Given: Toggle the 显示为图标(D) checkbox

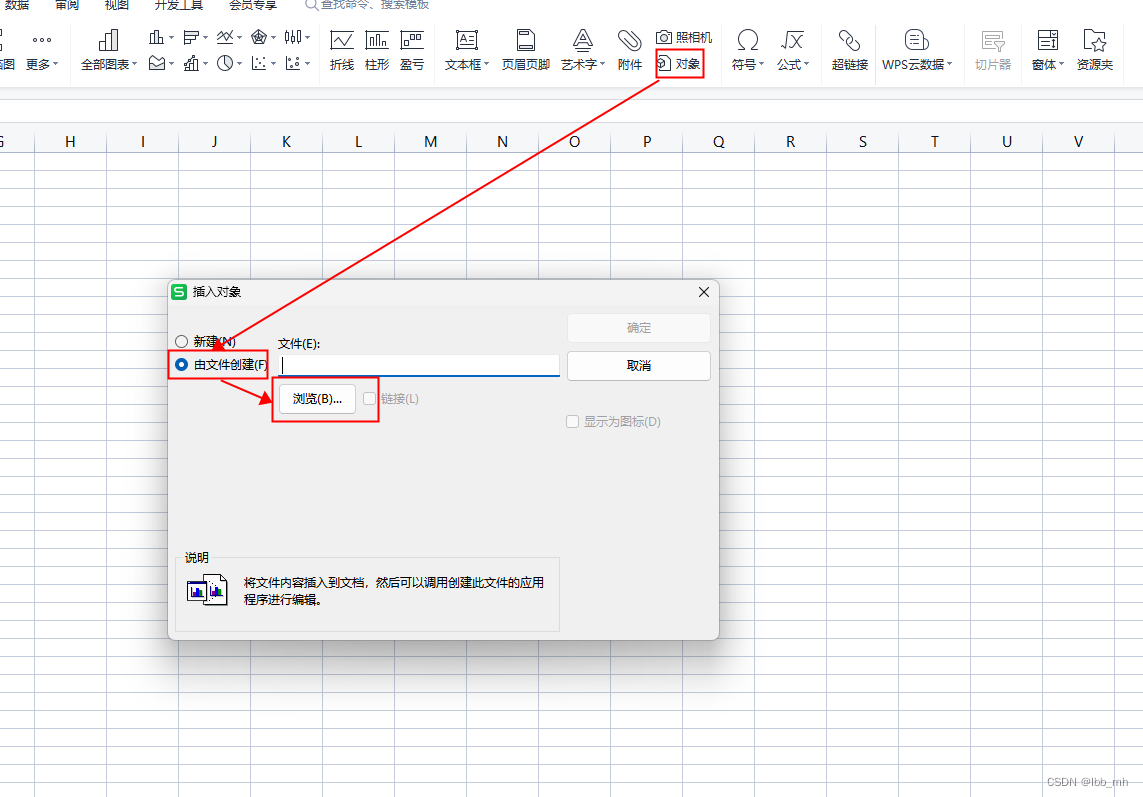Looking at the screenshot, I should point(573,421).
